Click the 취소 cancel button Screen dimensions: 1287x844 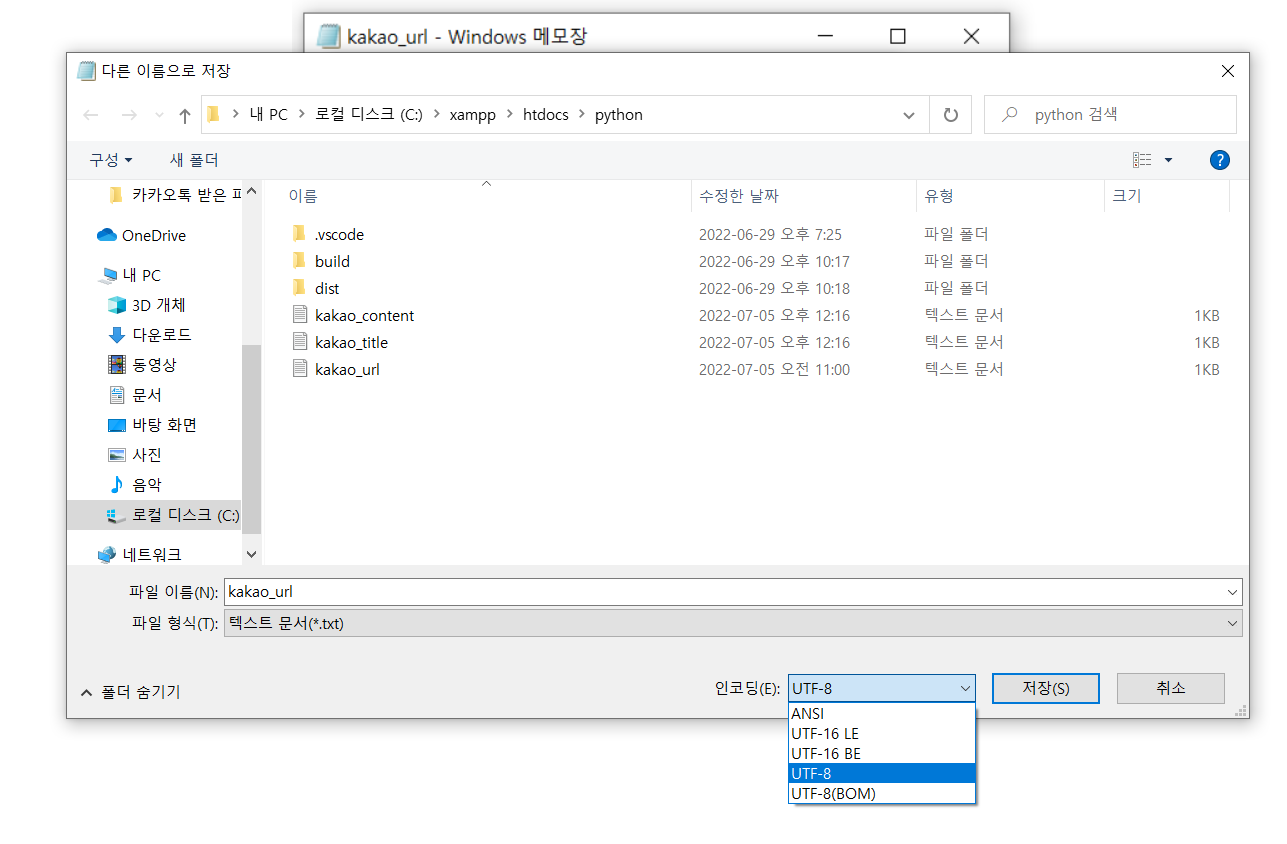click(x=1170, y=688)
